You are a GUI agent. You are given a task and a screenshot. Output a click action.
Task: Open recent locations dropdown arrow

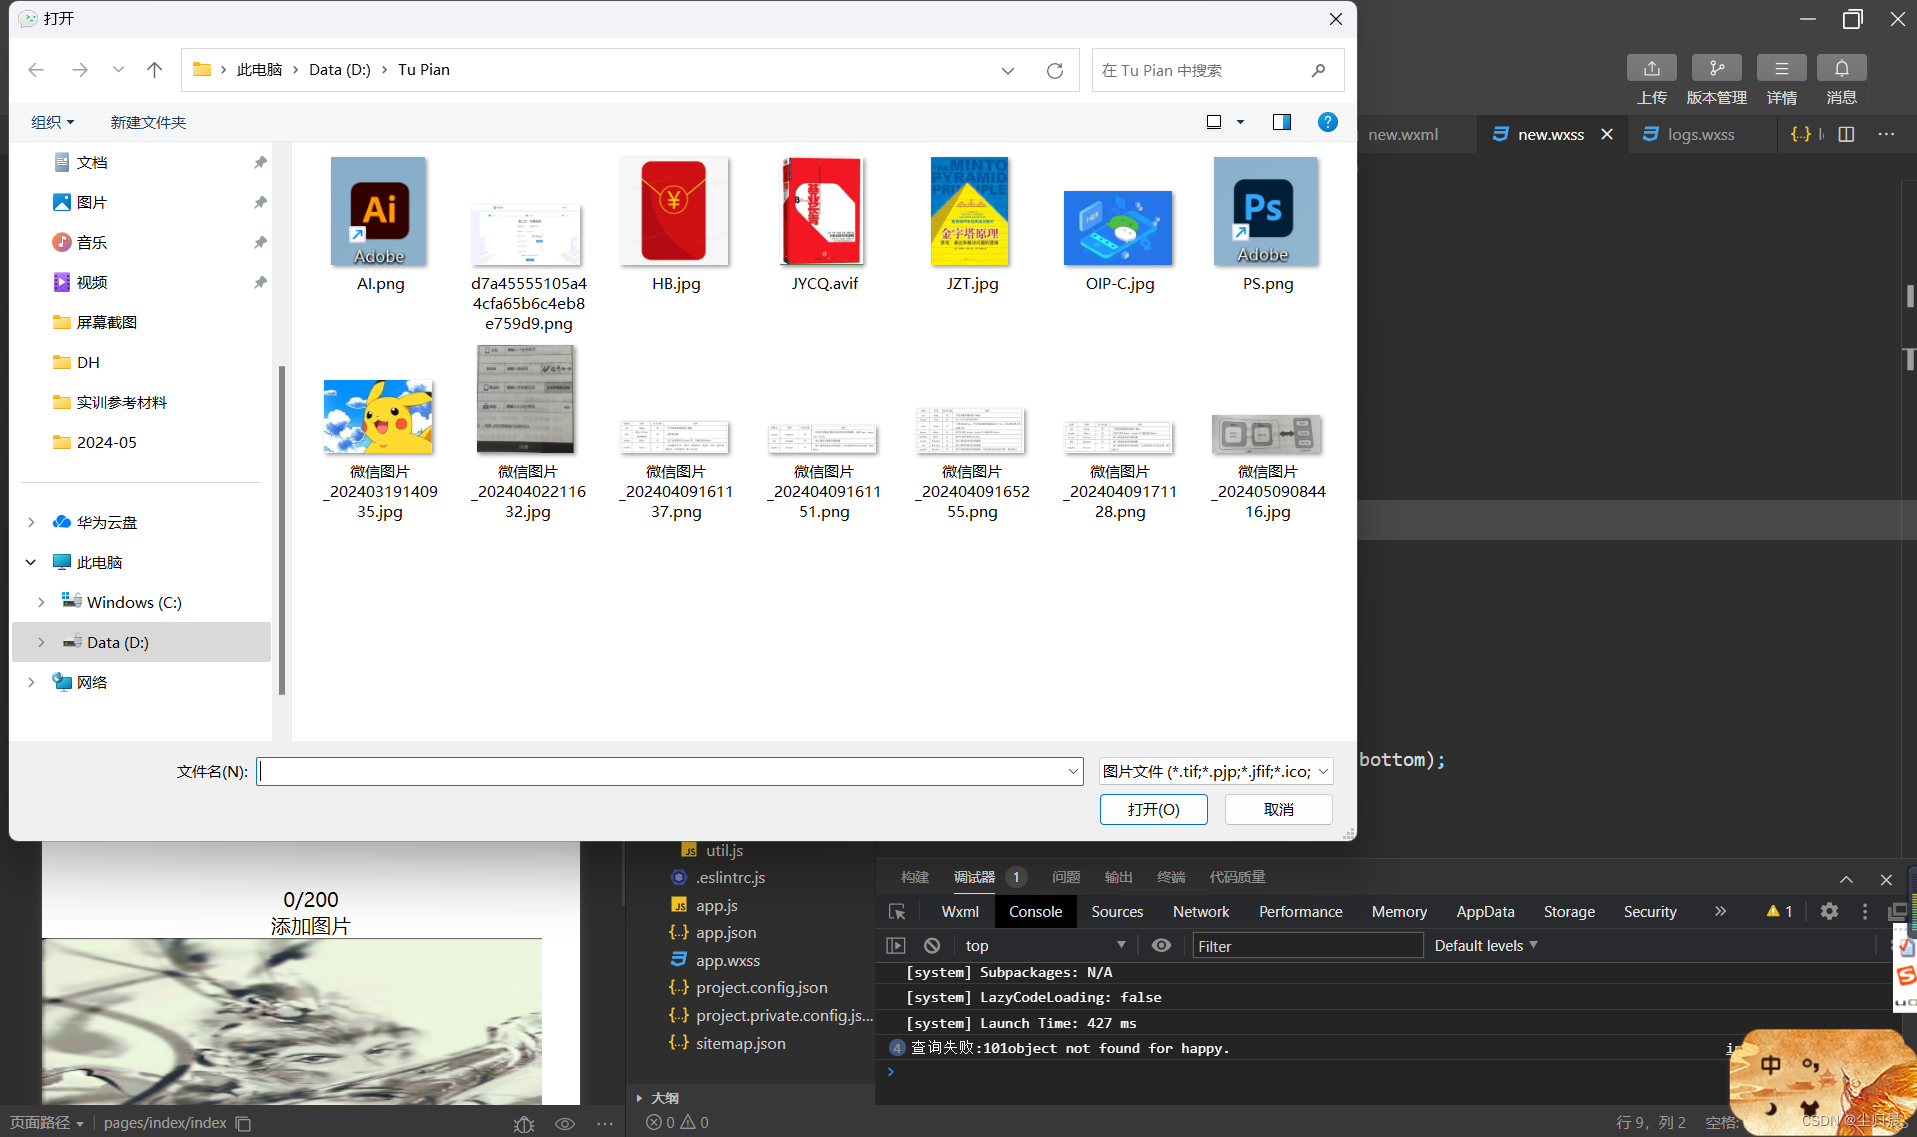coord(118,70)
